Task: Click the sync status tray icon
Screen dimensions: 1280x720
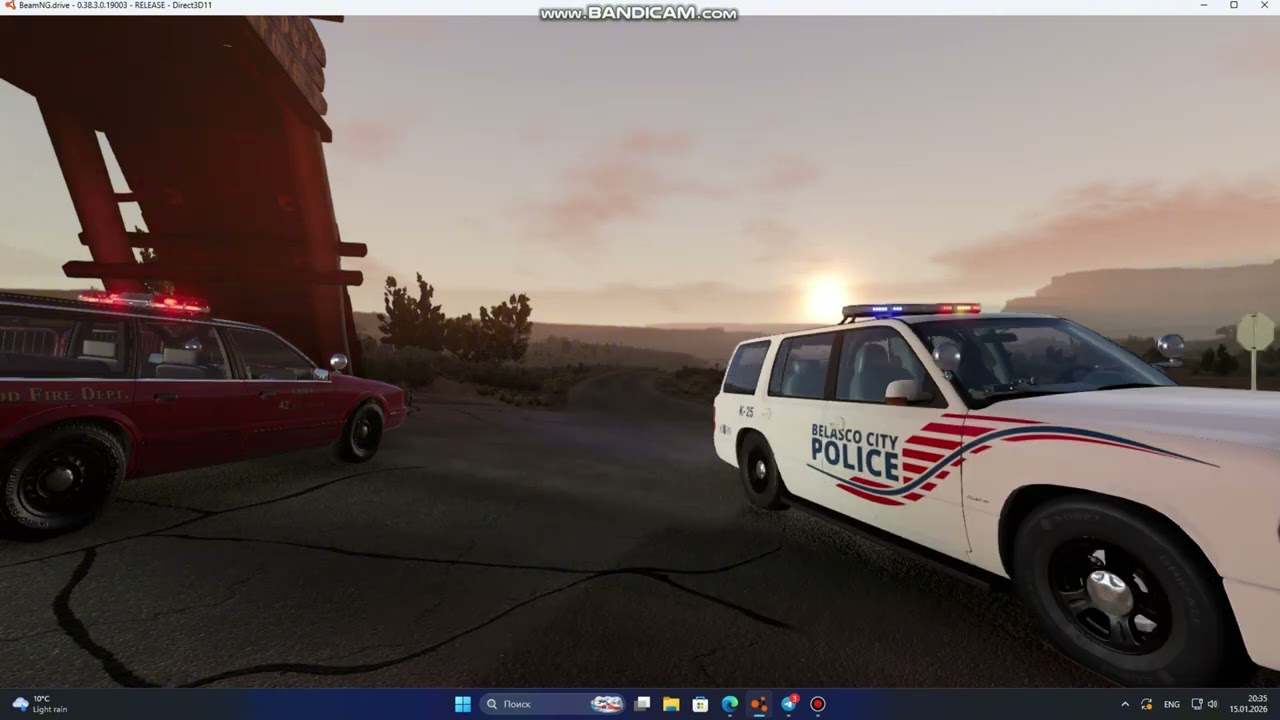Action: pyautogui.click(x=1147, y=704)
